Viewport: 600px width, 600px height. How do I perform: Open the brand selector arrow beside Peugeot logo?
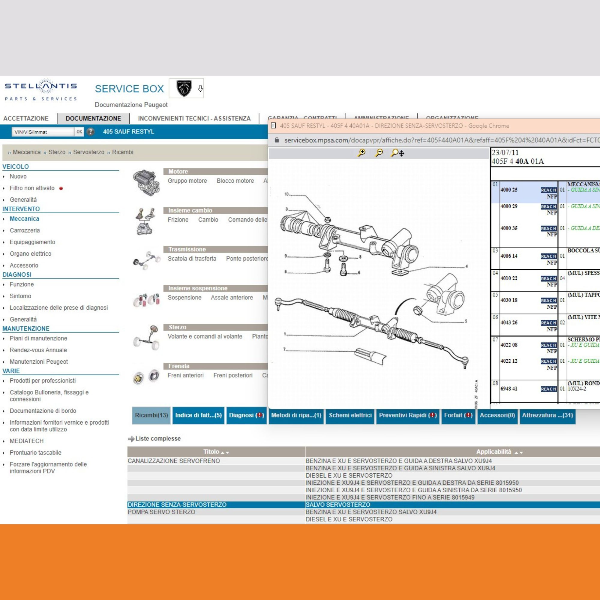click(200, 89)
